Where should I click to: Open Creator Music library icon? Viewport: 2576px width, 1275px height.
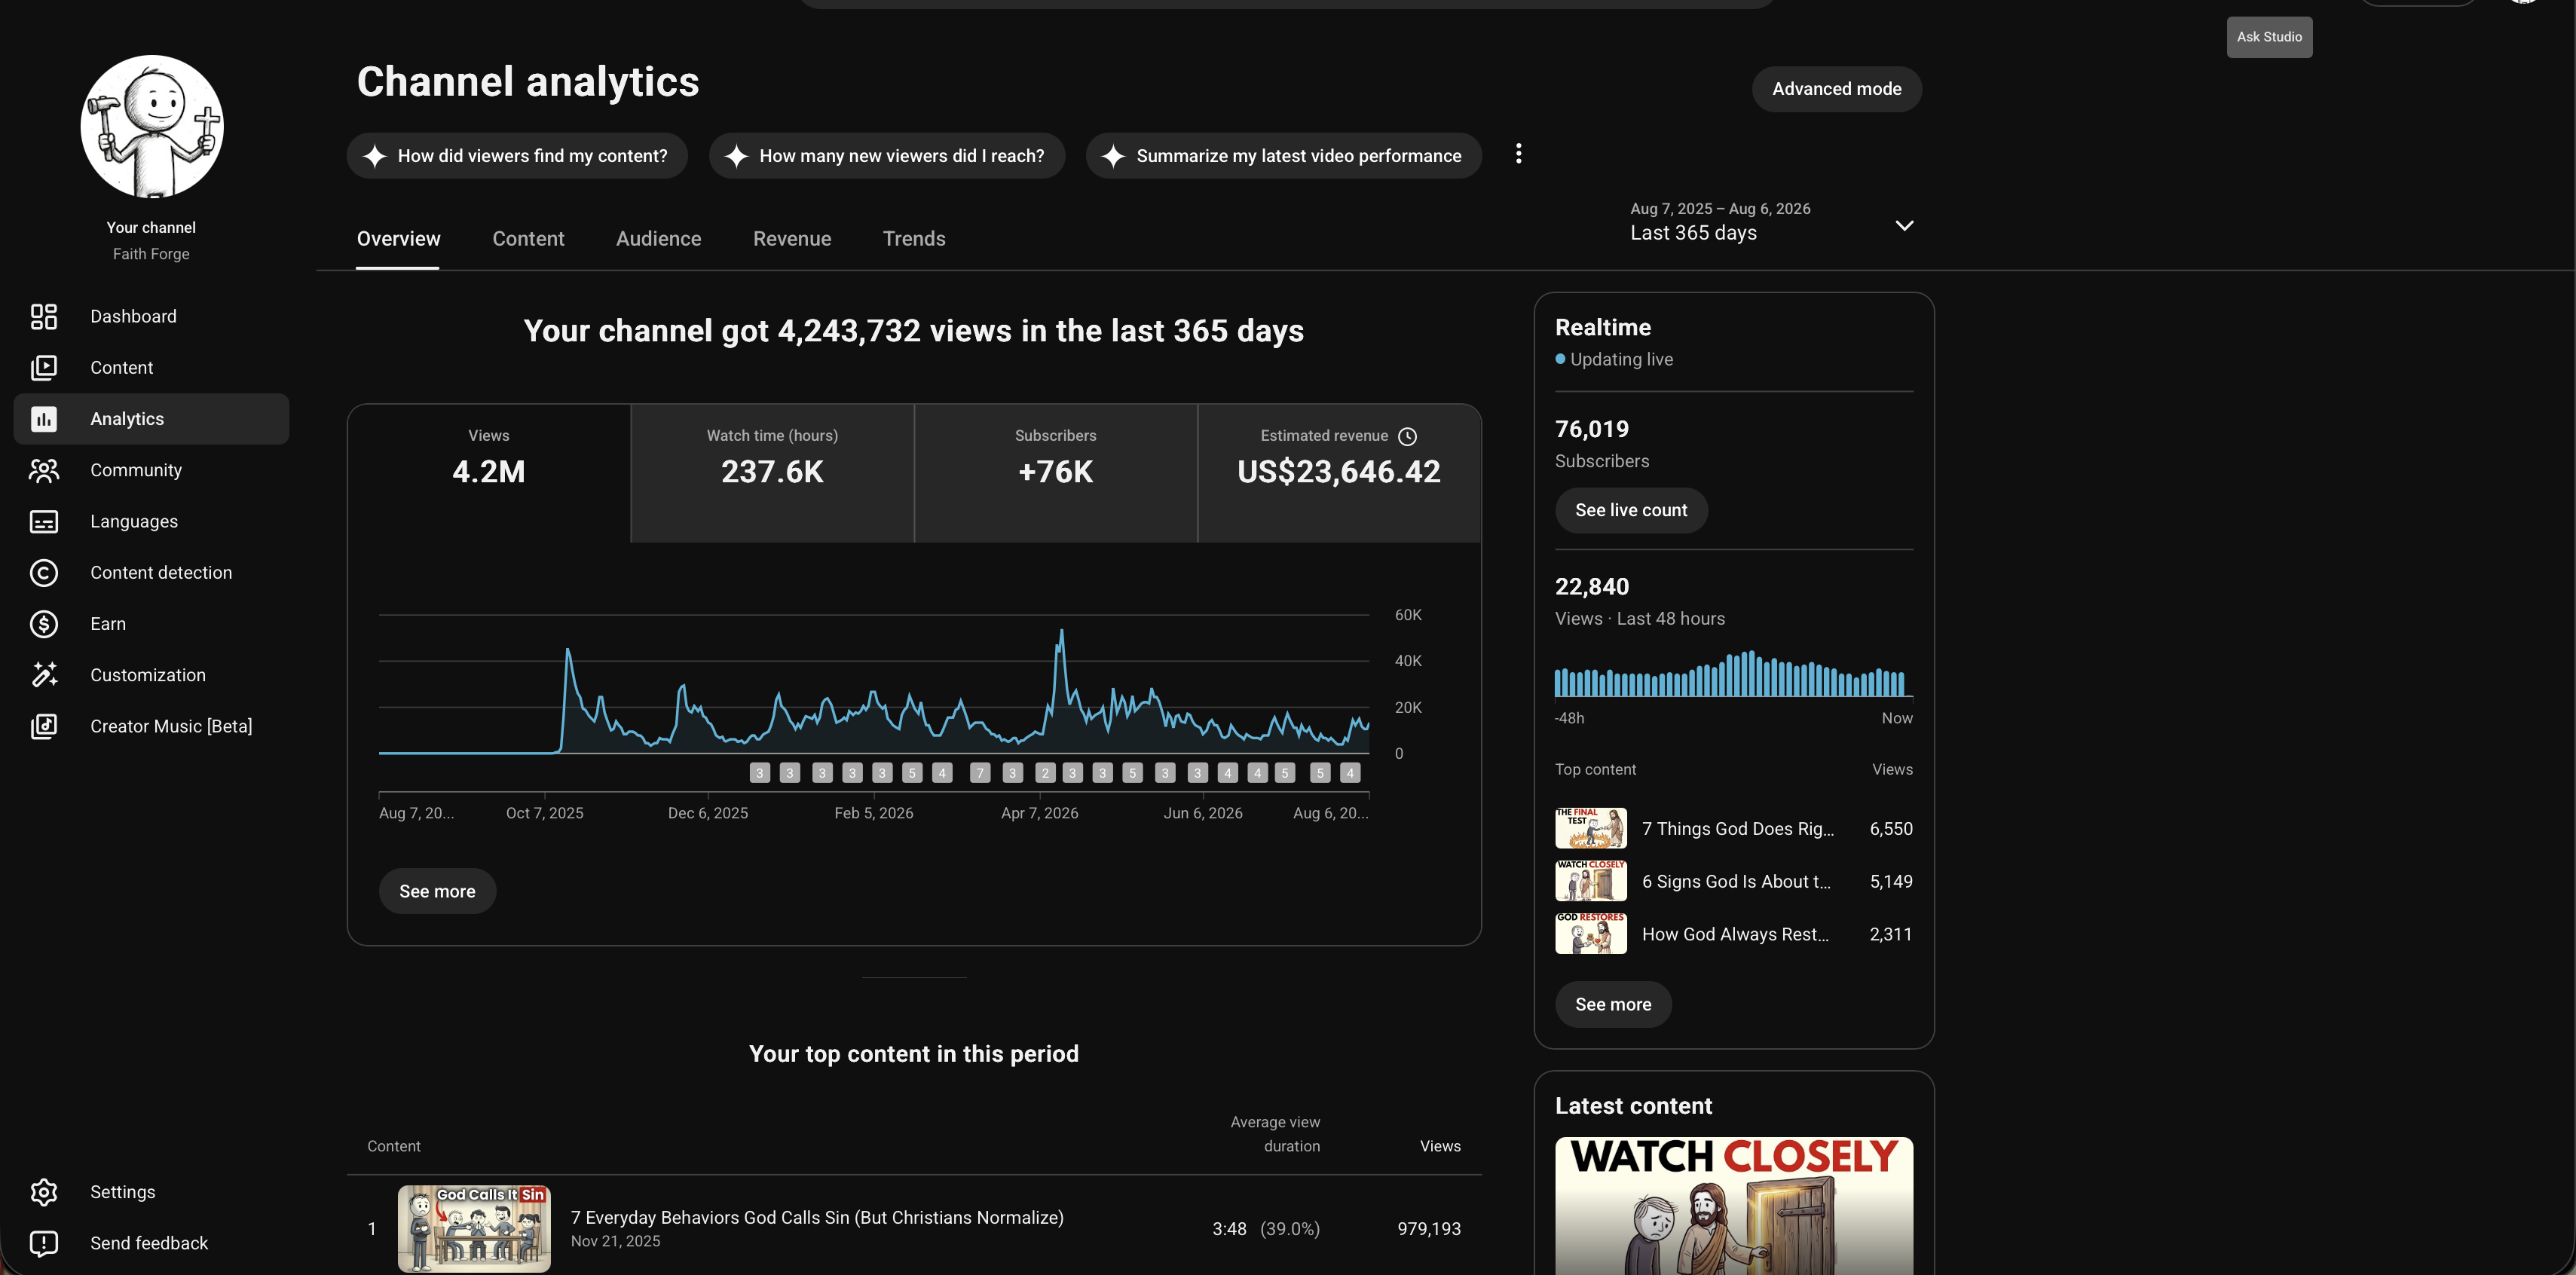(44, 726)
